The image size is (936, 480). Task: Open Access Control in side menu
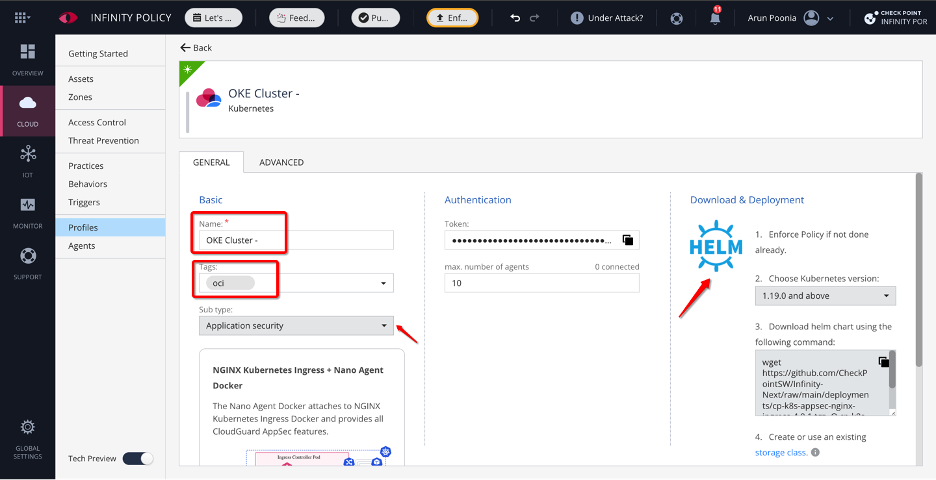coord(97,122)
